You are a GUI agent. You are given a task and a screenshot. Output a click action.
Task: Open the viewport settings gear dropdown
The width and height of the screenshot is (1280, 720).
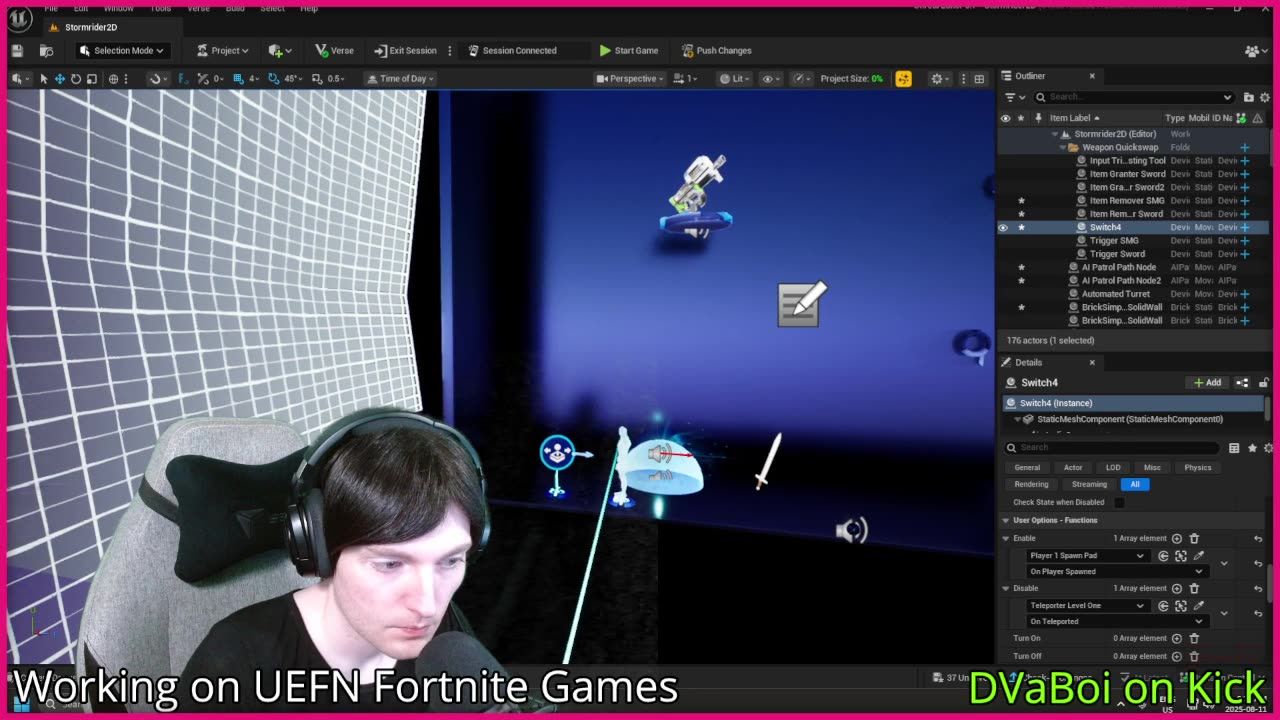(940, 78)
